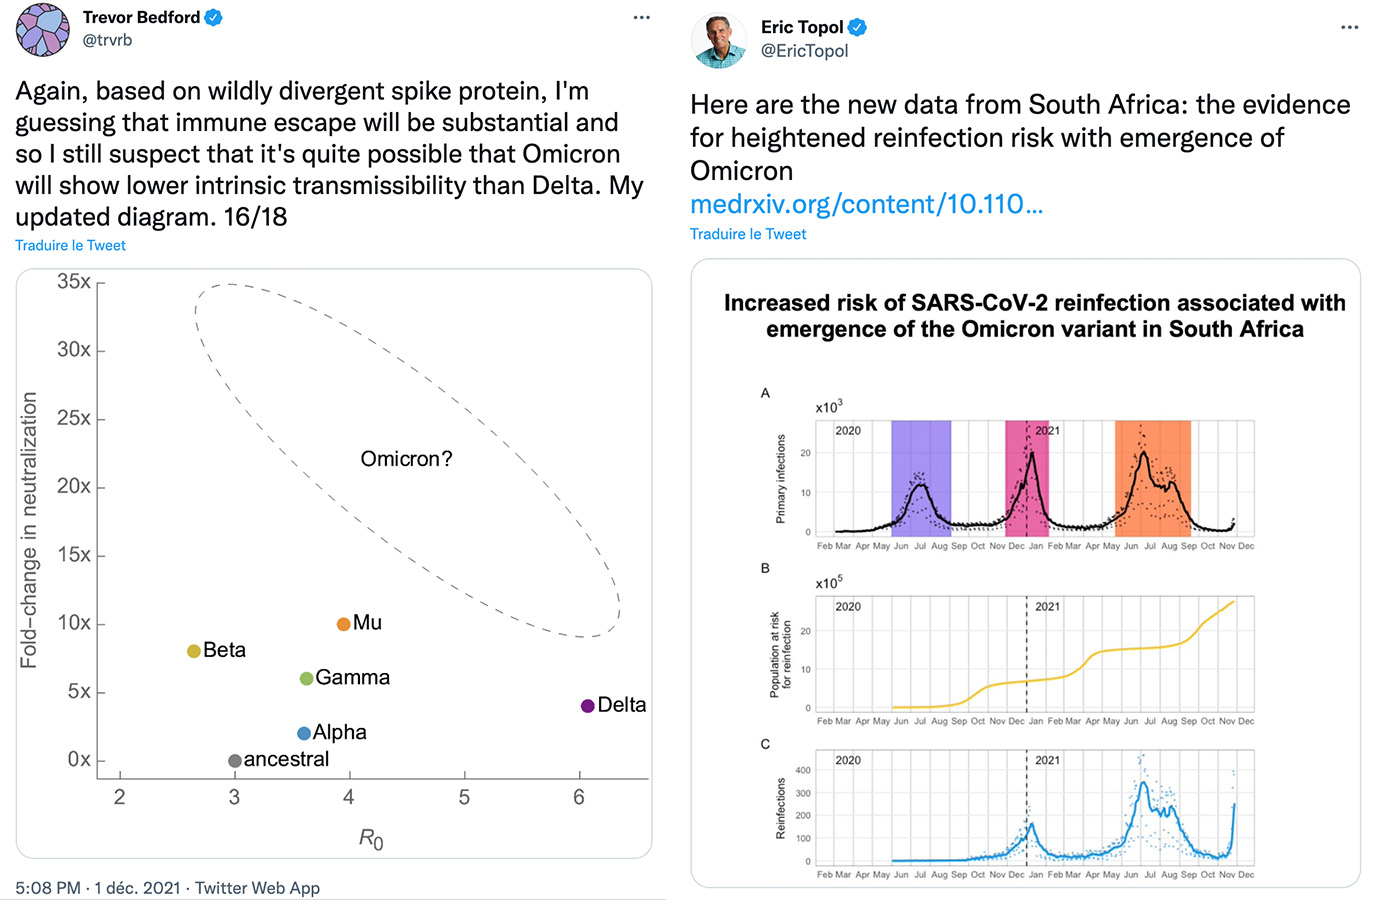Click the @trvrb handle

click(x=107, y=40)
